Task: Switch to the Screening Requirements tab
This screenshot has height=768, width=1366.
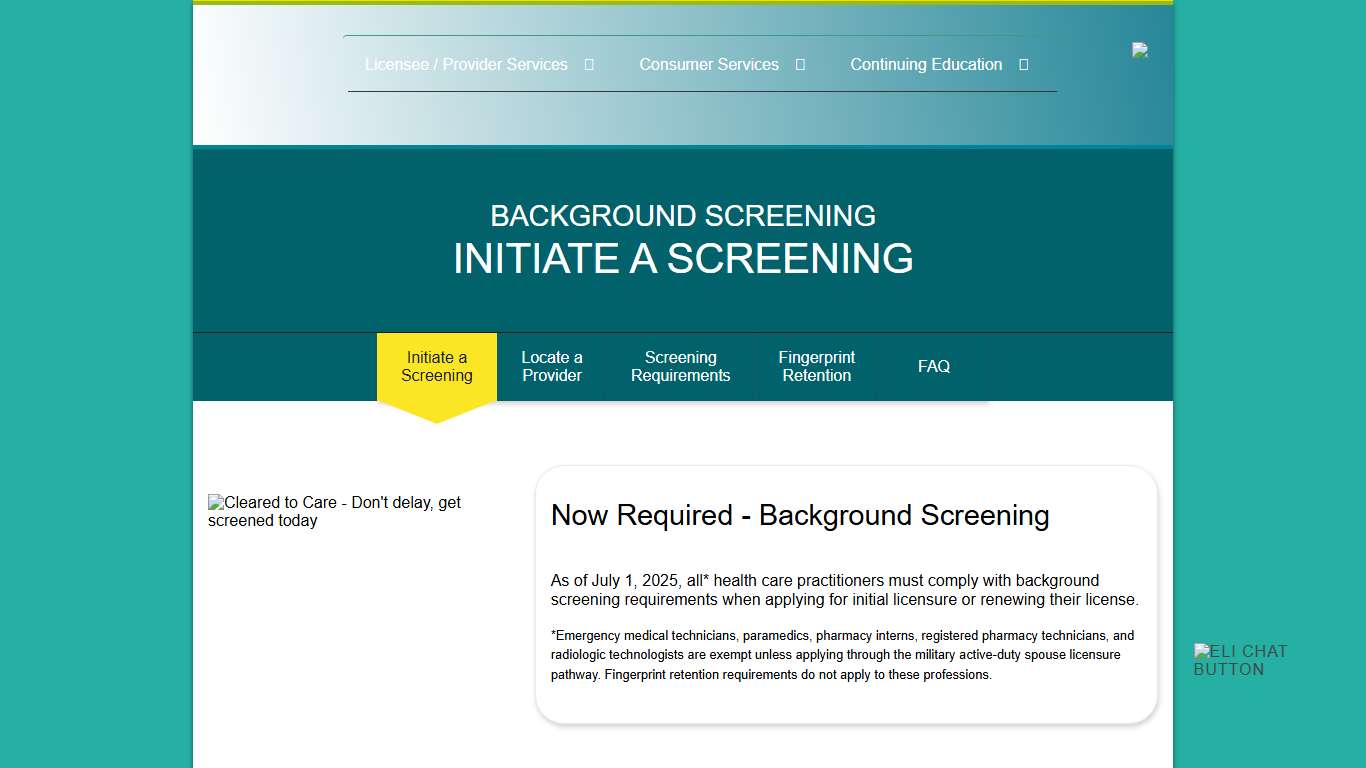Action: (x=680, y=366)
